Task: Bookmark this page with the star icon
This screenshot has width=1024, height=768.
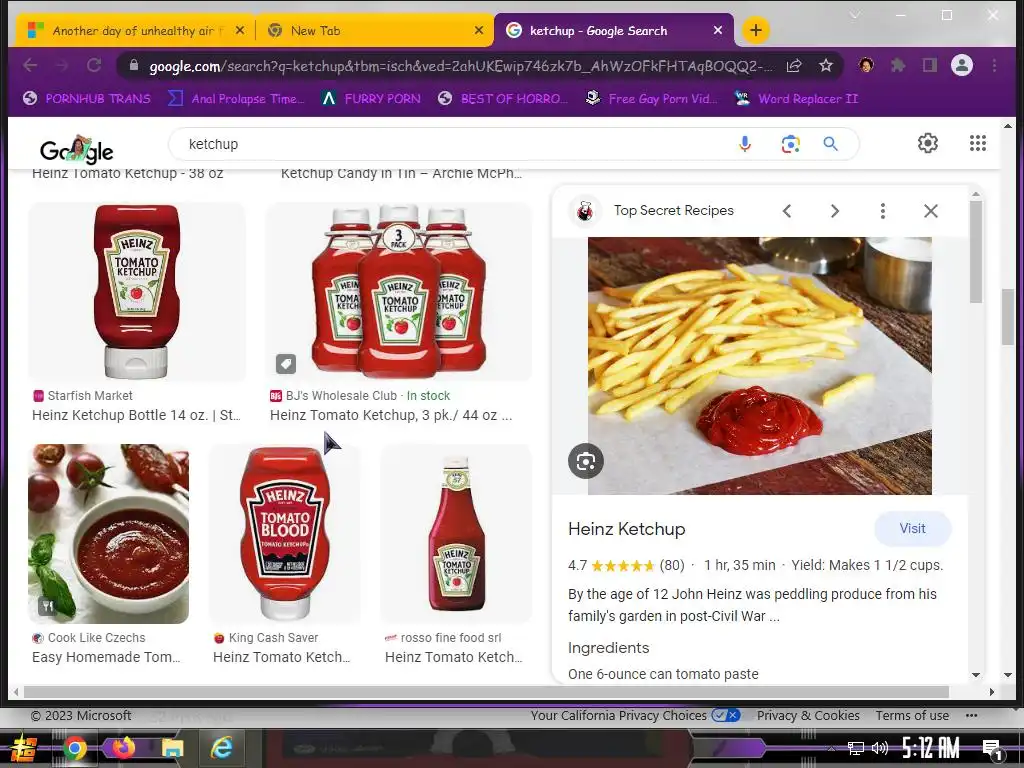Action: [x=825, y=65]
